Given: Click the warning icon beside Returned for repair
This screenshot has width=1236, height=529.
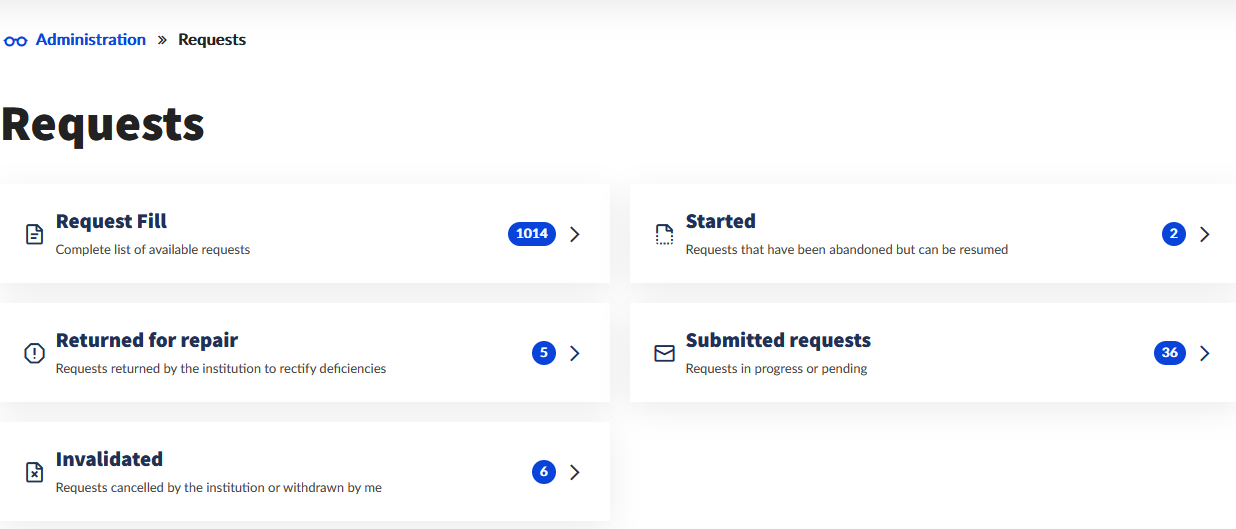Looking at the screenshot, I should click(x=34, y=353).
